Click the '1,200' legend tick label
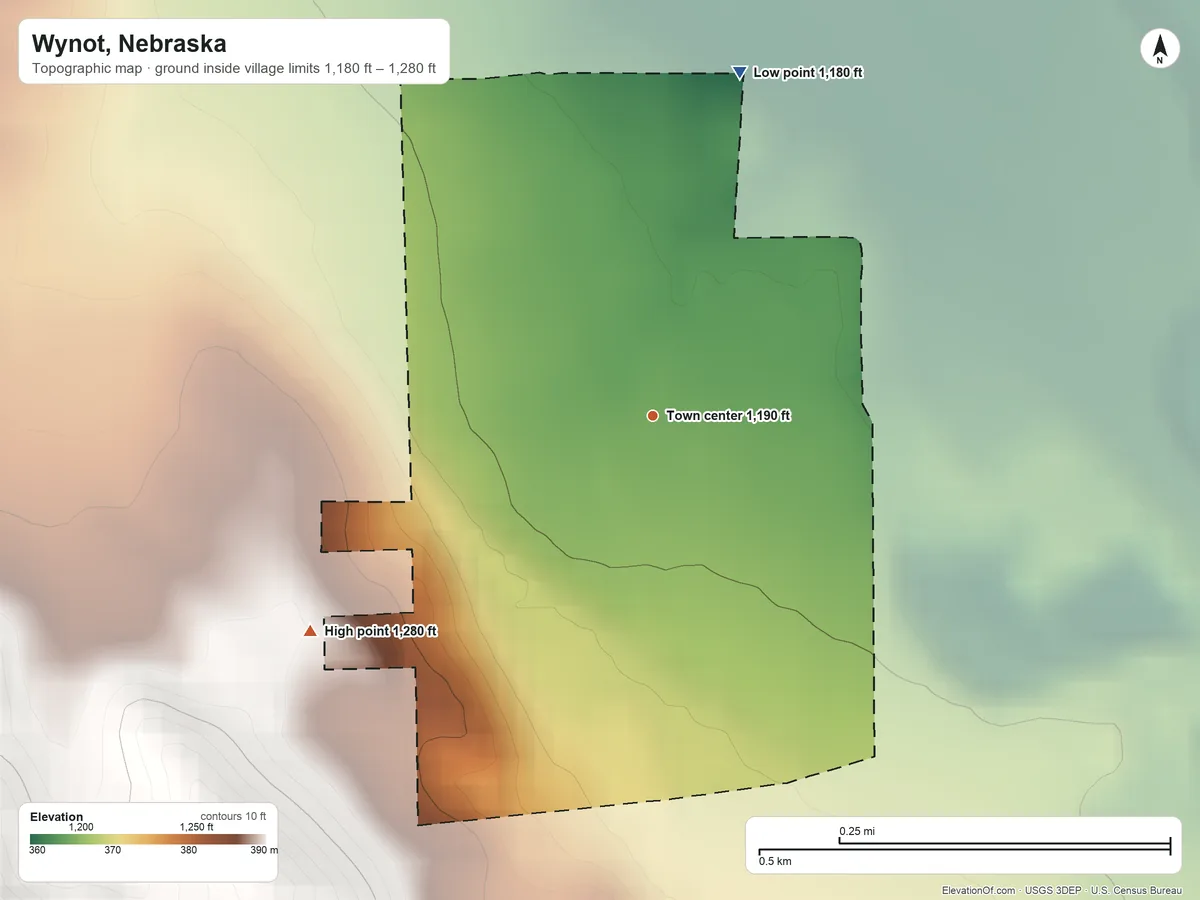Screen dimensions: 1200x900 81,827
